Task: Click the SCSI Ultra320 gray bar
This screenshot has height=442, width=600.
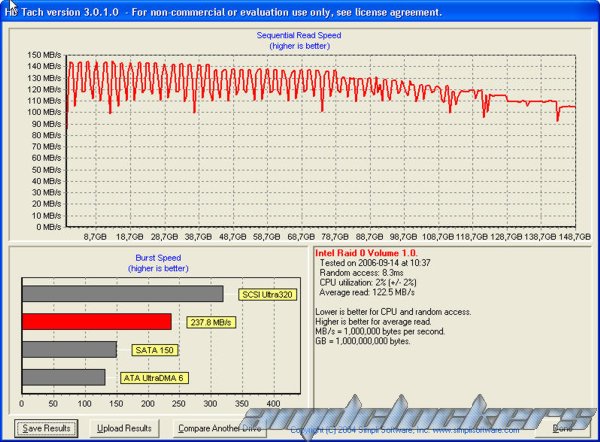Action: [122, 294]
